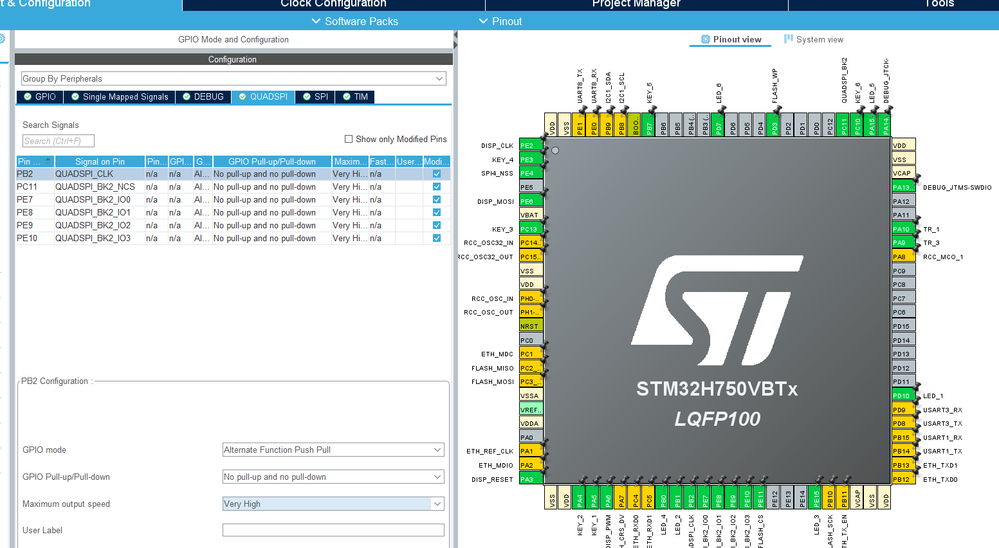
Task: Select the QUADSPI peripheral tab
Action: (262, 97)
